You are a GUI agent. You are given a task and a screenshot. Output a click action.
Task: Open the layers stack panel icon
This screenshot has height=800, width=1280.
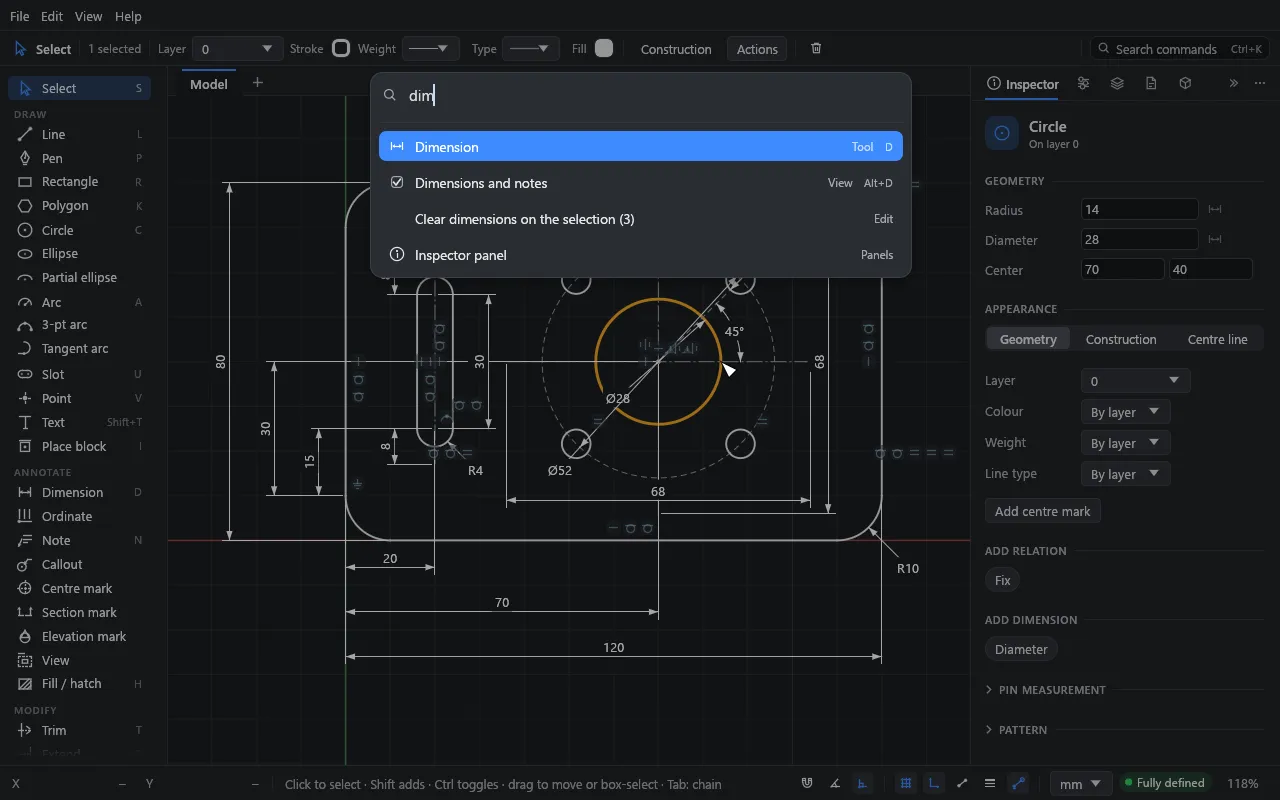[x=1117, y=84]
